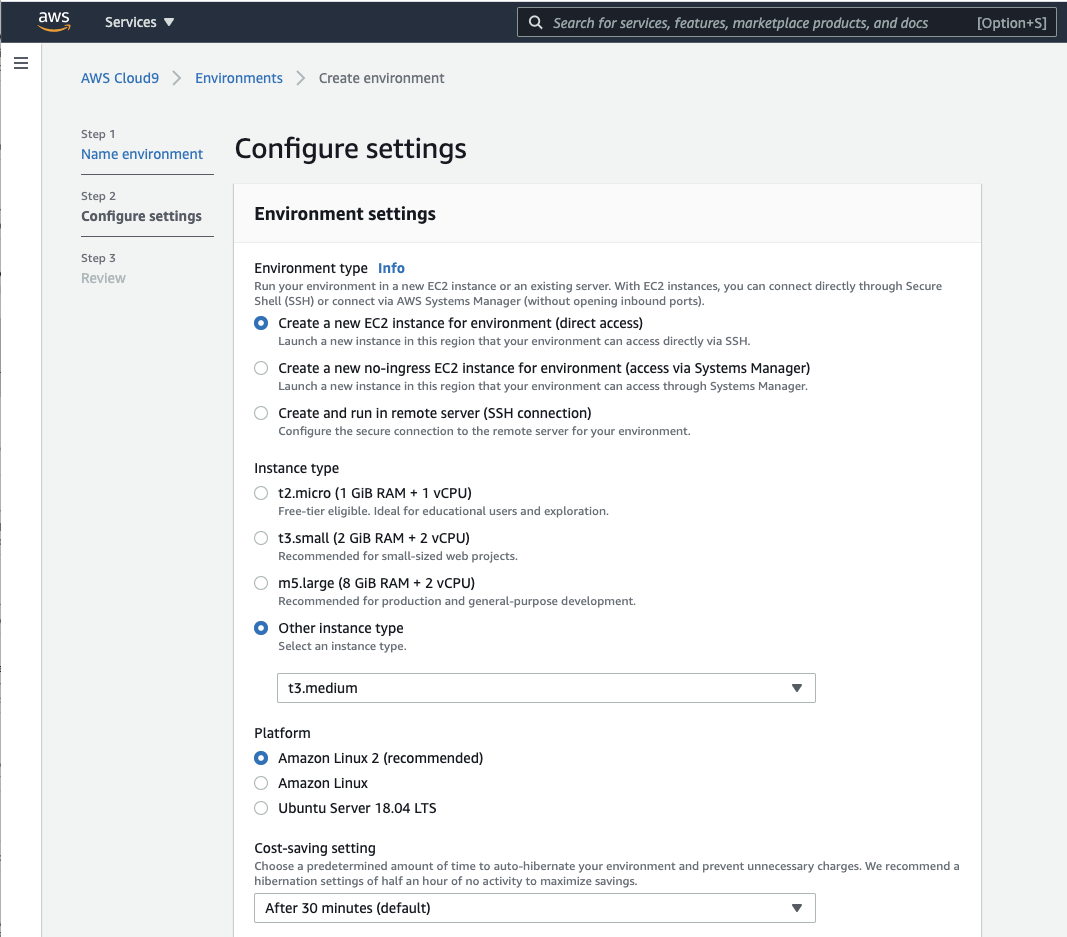The height and width of the screenshot is (937, 1067).
Task: Open the Environment type Info link
Action: 391,268
